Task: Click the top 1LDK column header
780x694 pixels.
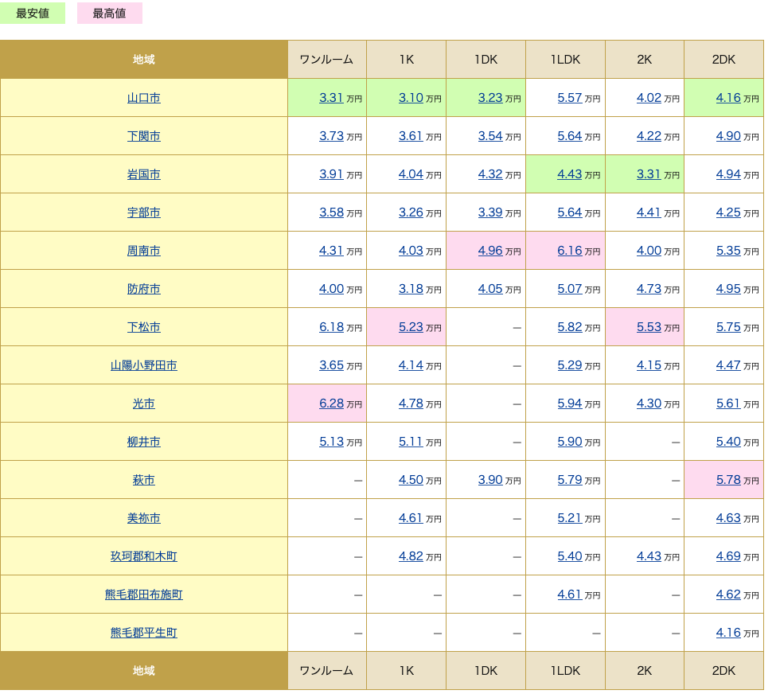Action: click(565, 60)
